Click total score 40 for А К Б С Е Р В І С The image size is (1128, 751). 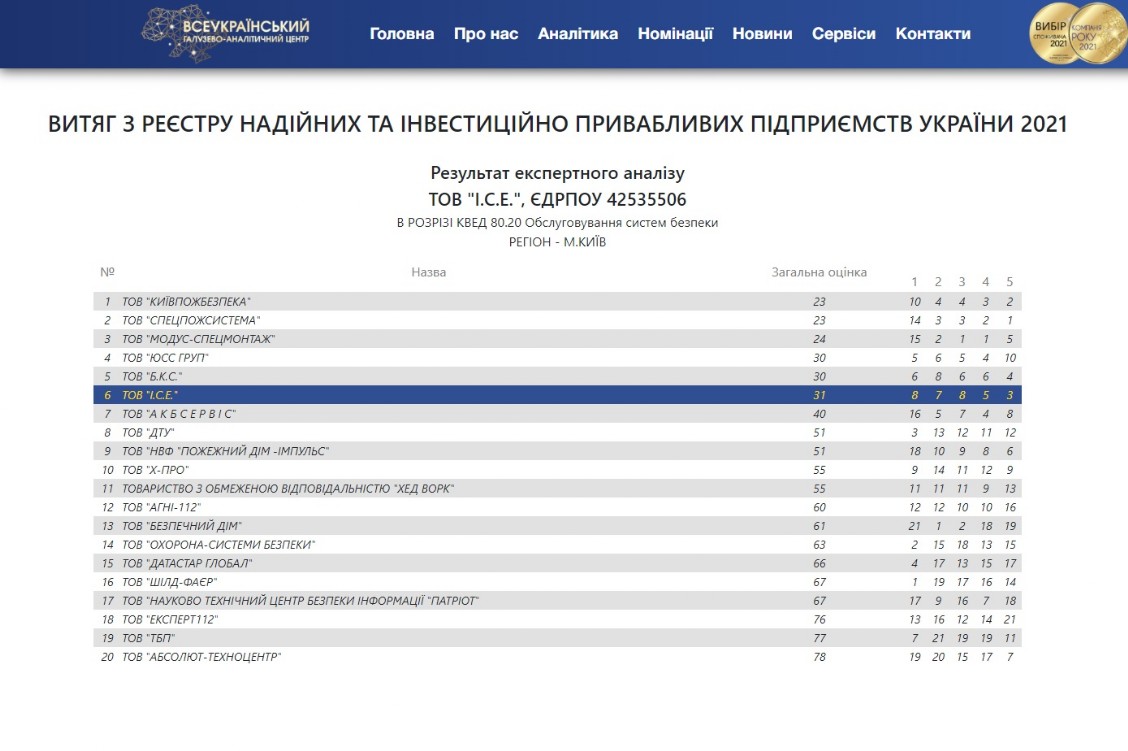click(x=819, y=414)
